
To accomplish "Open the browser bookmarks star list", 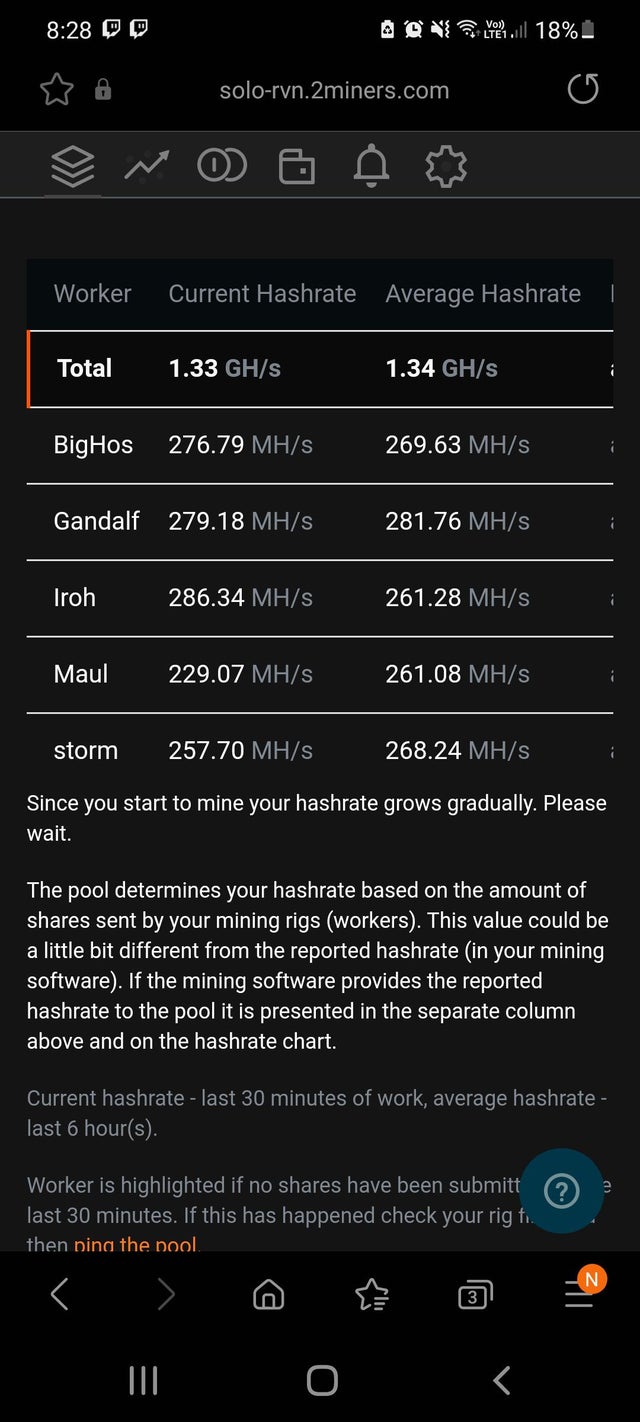I will coord(372,1296).
